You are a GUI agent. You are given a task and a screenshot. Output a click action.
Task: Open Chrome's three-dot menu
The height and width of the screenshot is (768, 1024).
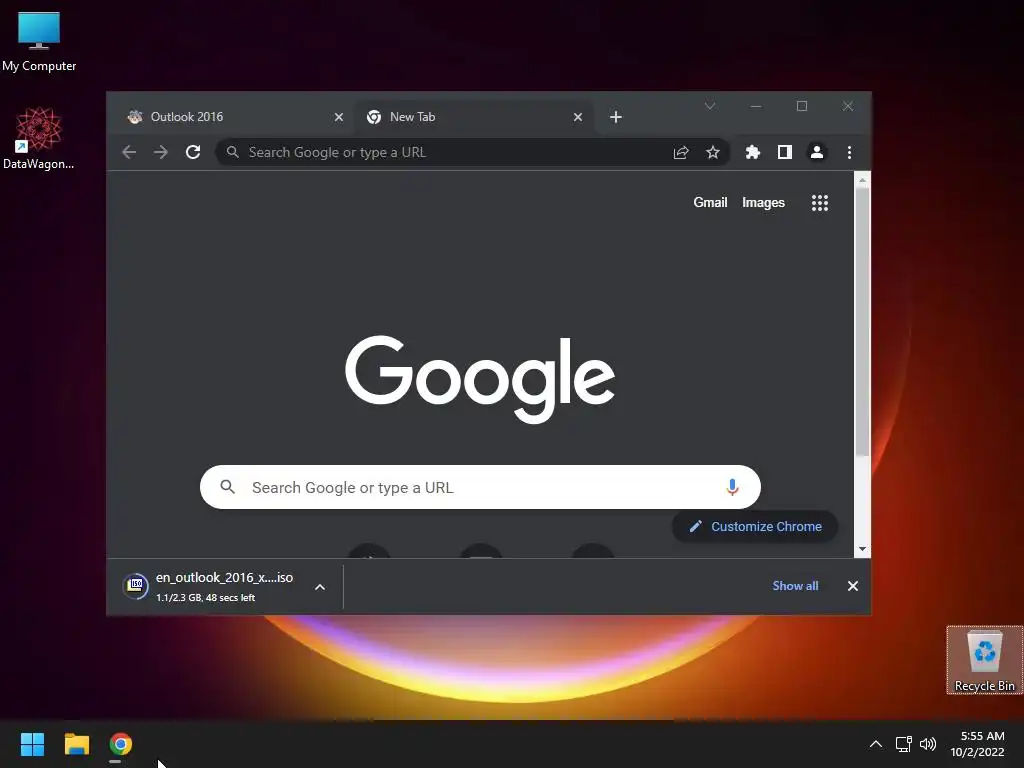coord(849,152)
